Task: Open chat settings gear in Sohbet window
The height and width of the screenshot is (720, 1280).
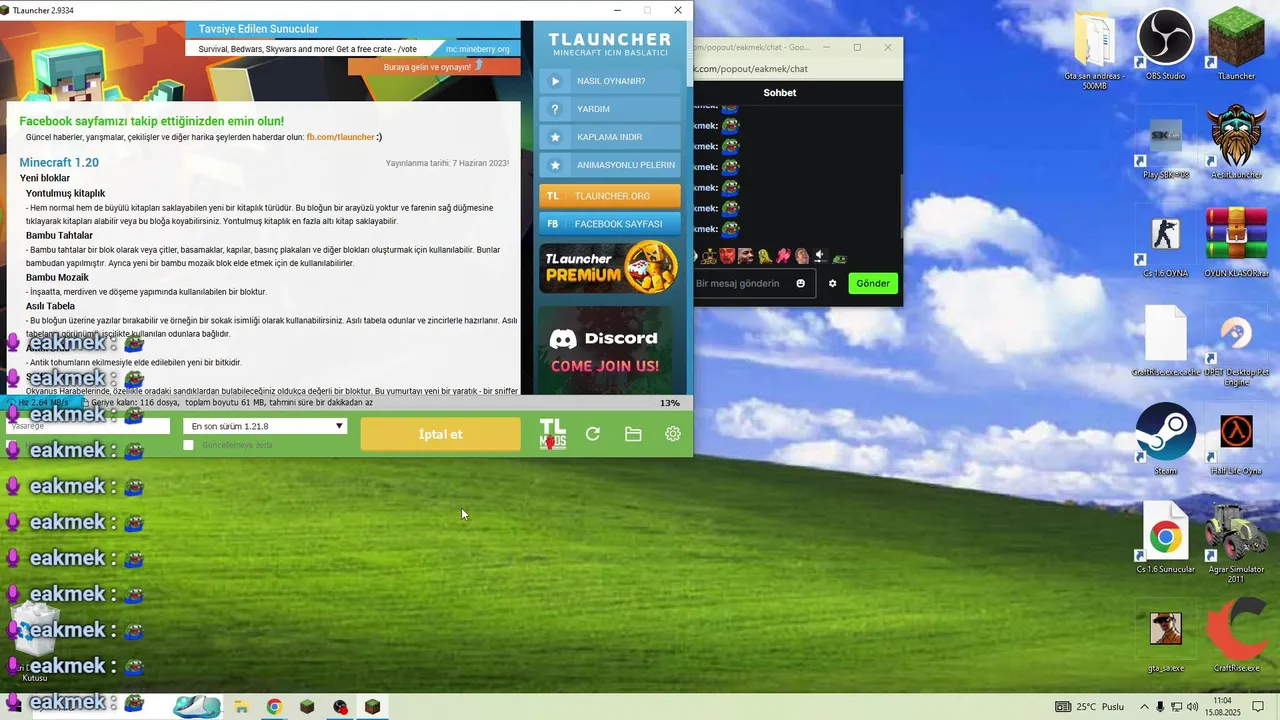Action: (832, 283)
